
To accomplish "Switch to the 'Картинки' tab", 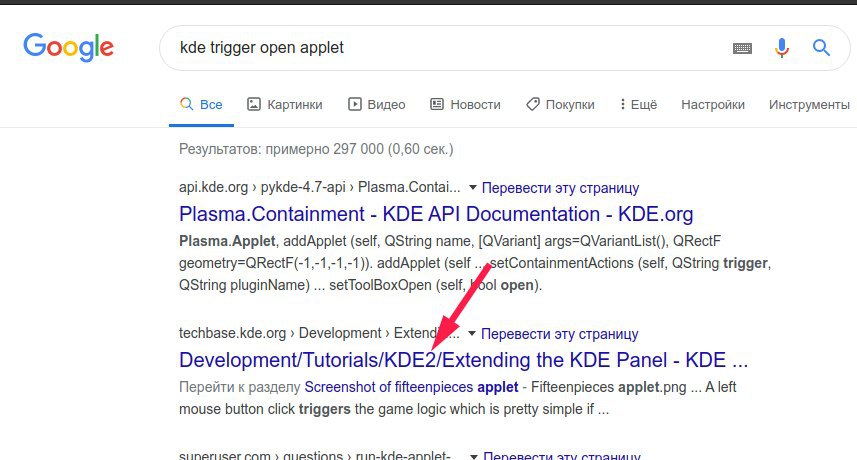I will click(x=285, y=104).
